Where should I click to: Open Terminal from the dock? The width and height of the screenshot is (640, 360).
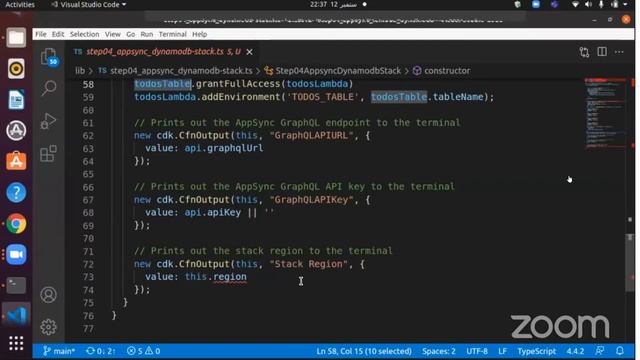tap(16, 285)
